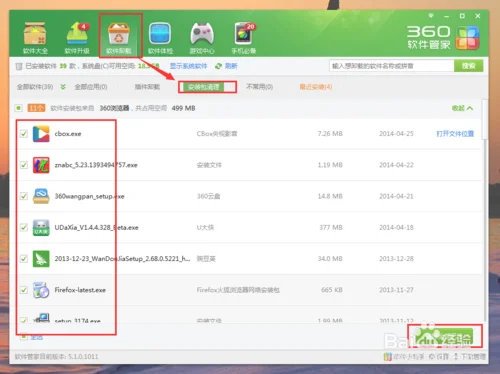Click the znabc installer icon
Viewport: 500px width, 374px height.
click(x=41, y=165)
